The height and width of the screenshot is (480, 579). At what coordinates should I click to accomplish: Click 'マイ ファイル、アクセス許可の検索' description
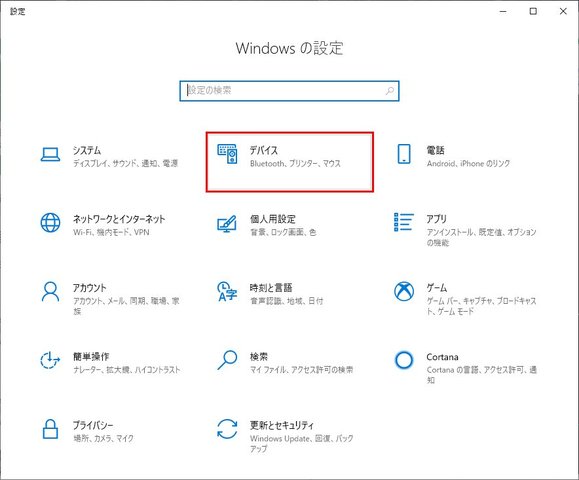click(x=302, y=369)
